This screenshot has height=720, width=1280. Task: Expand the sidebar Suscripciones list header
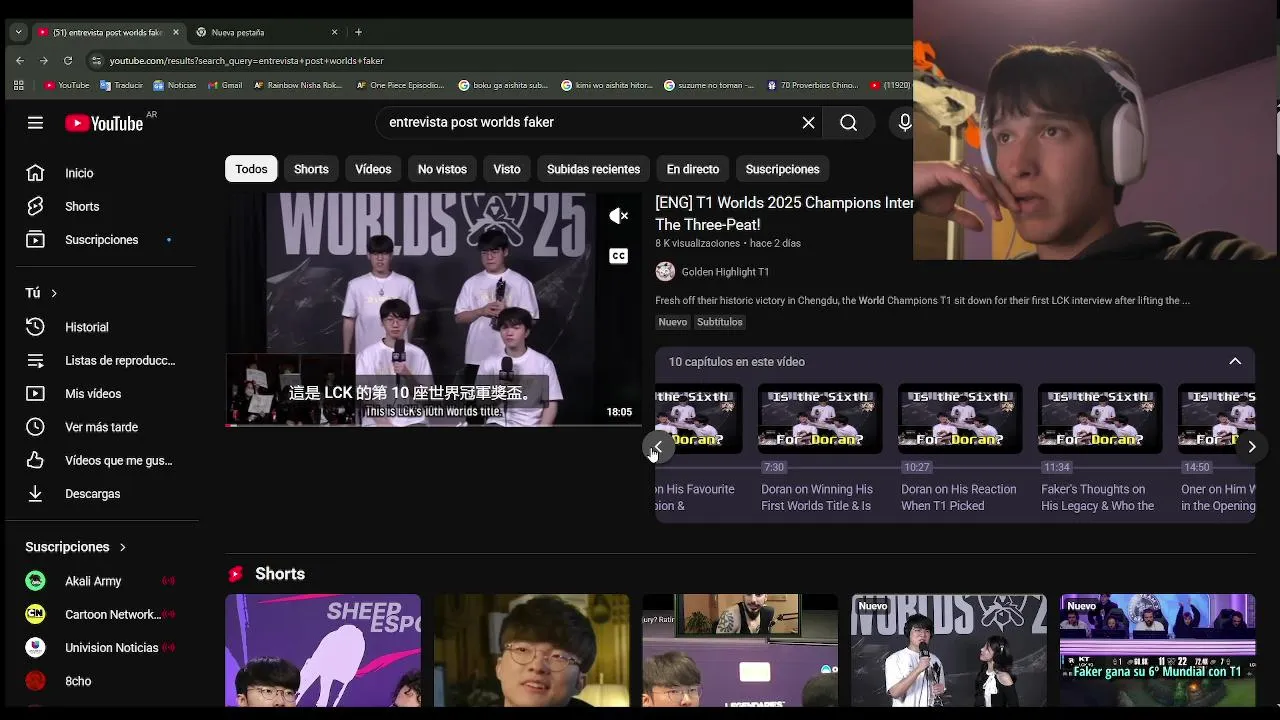tap(76, 547)
